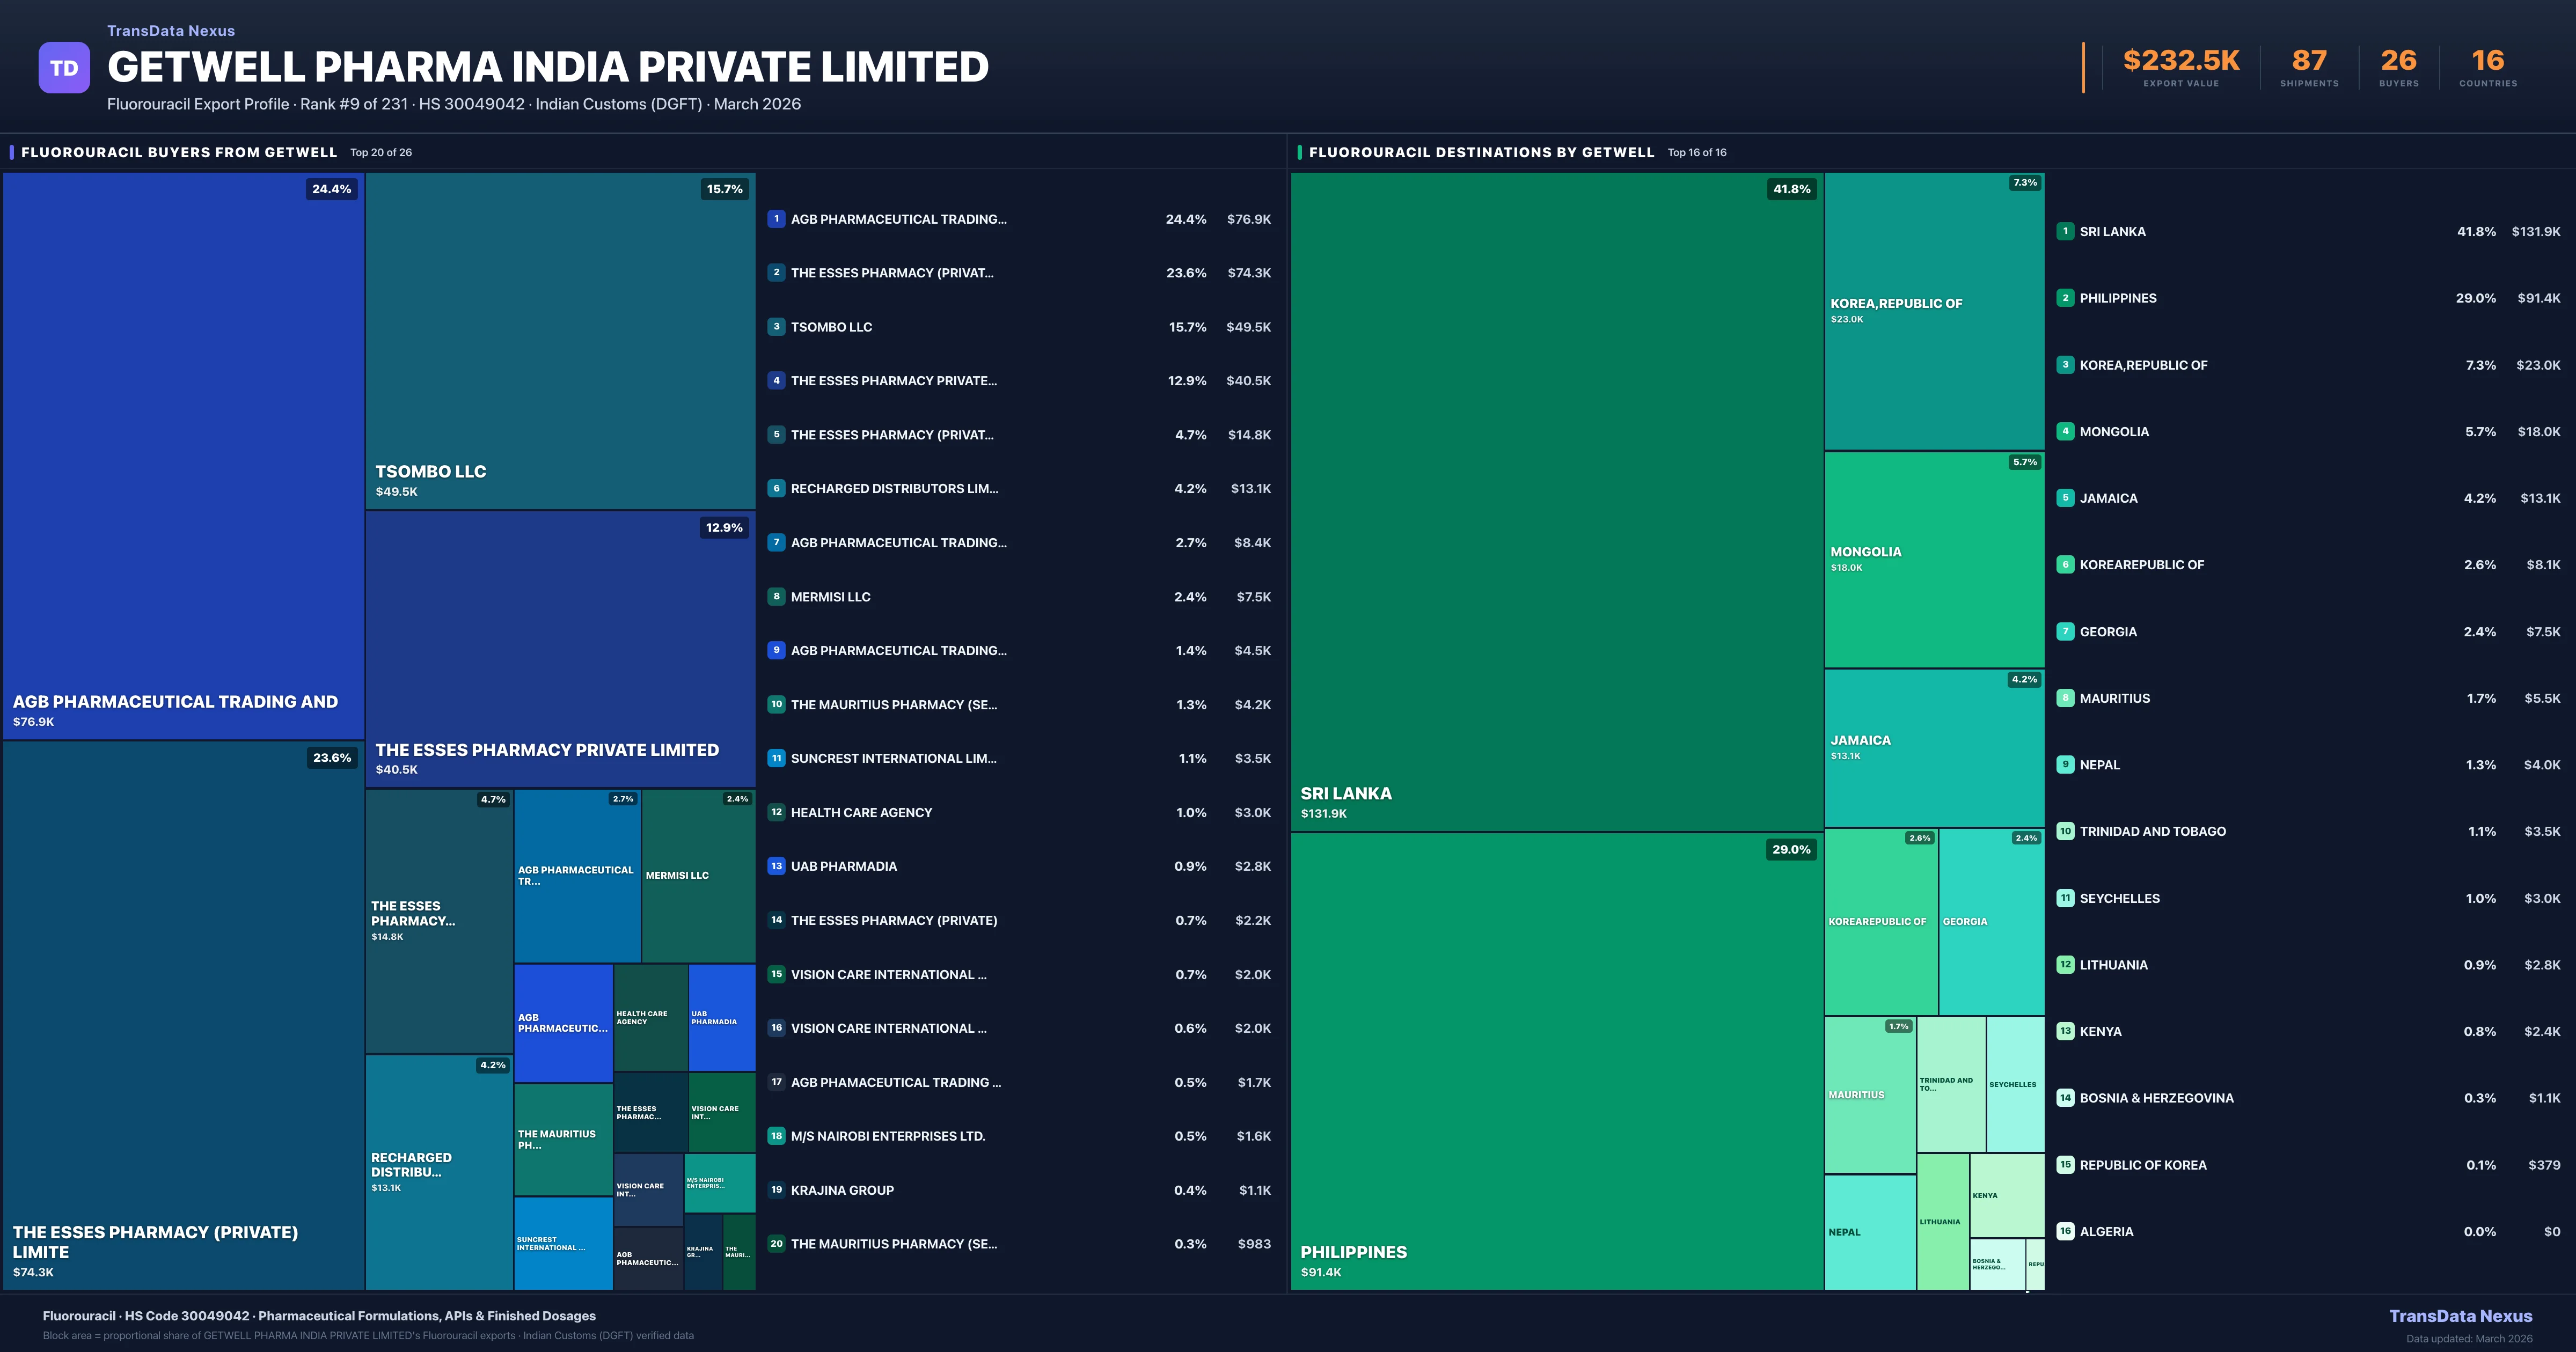2576x1352 pixels.
Task: Click the Fluorouracil Destinations By Getwell header
Action: coord(1481,152)
